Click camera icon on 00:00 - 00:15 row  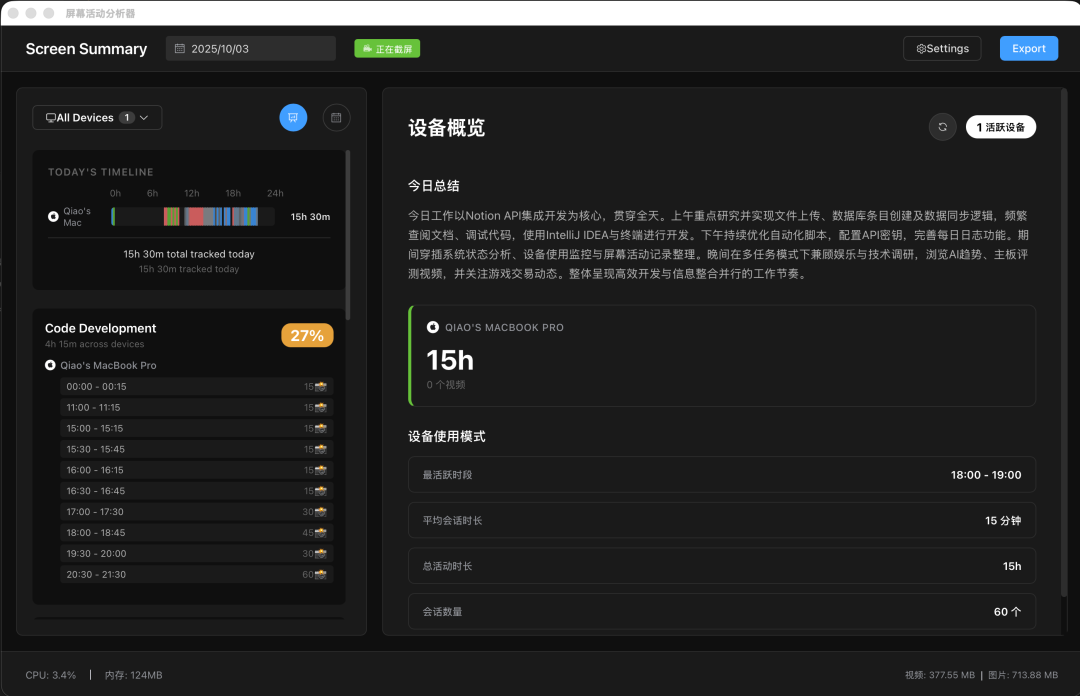[x=321, y=386]
